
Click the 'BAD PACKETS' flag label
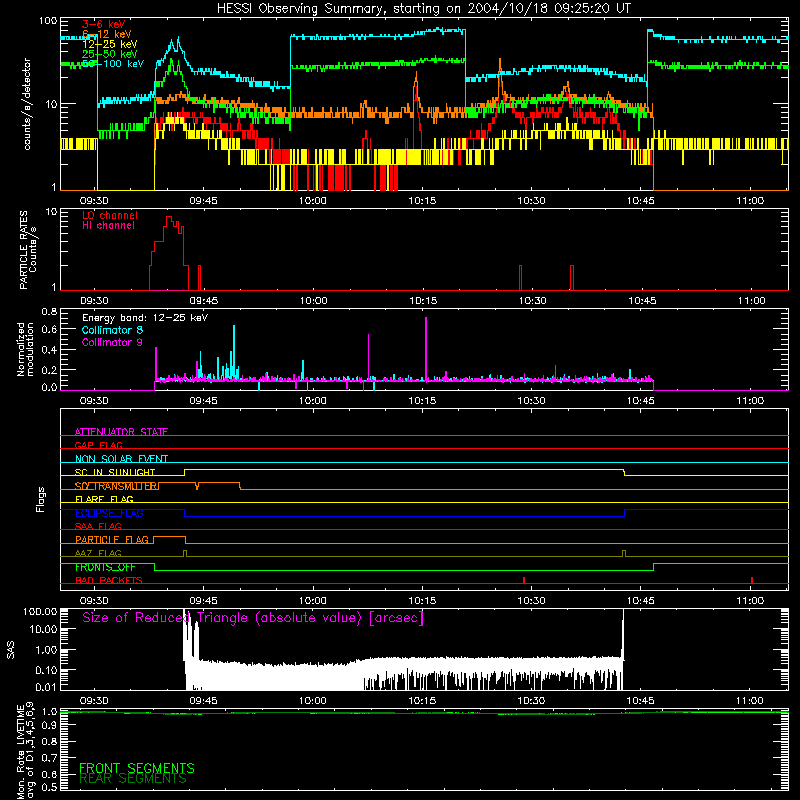point(109,580)
